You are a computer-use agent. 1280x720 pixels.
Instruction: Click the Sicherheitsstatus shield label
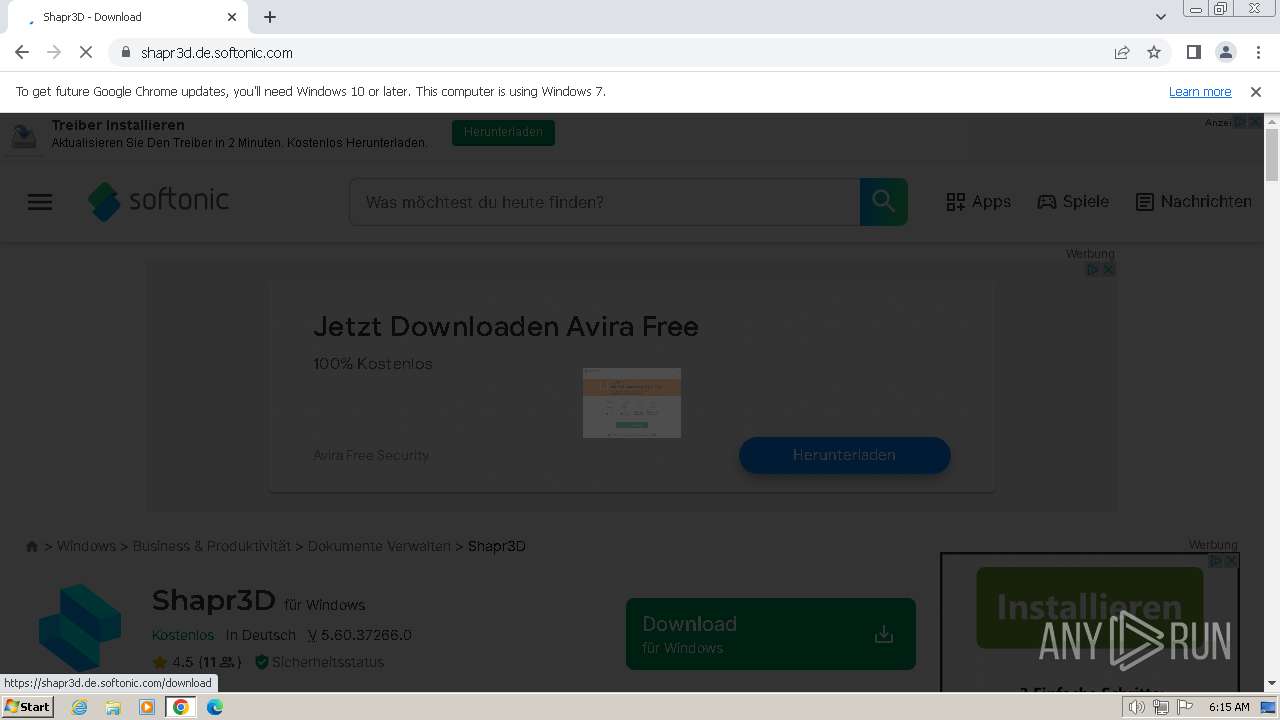pos(319,662)
